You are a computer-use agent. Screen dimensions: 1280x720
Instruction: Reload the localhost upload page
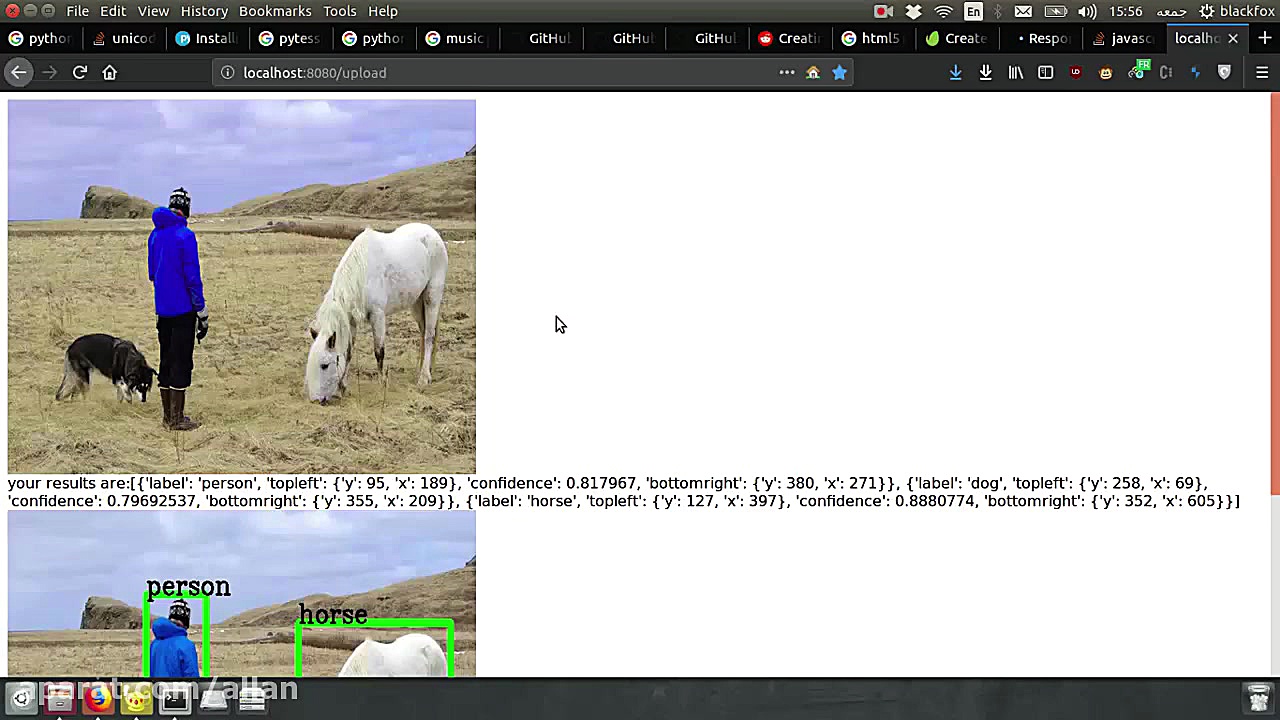click(80, 72)
